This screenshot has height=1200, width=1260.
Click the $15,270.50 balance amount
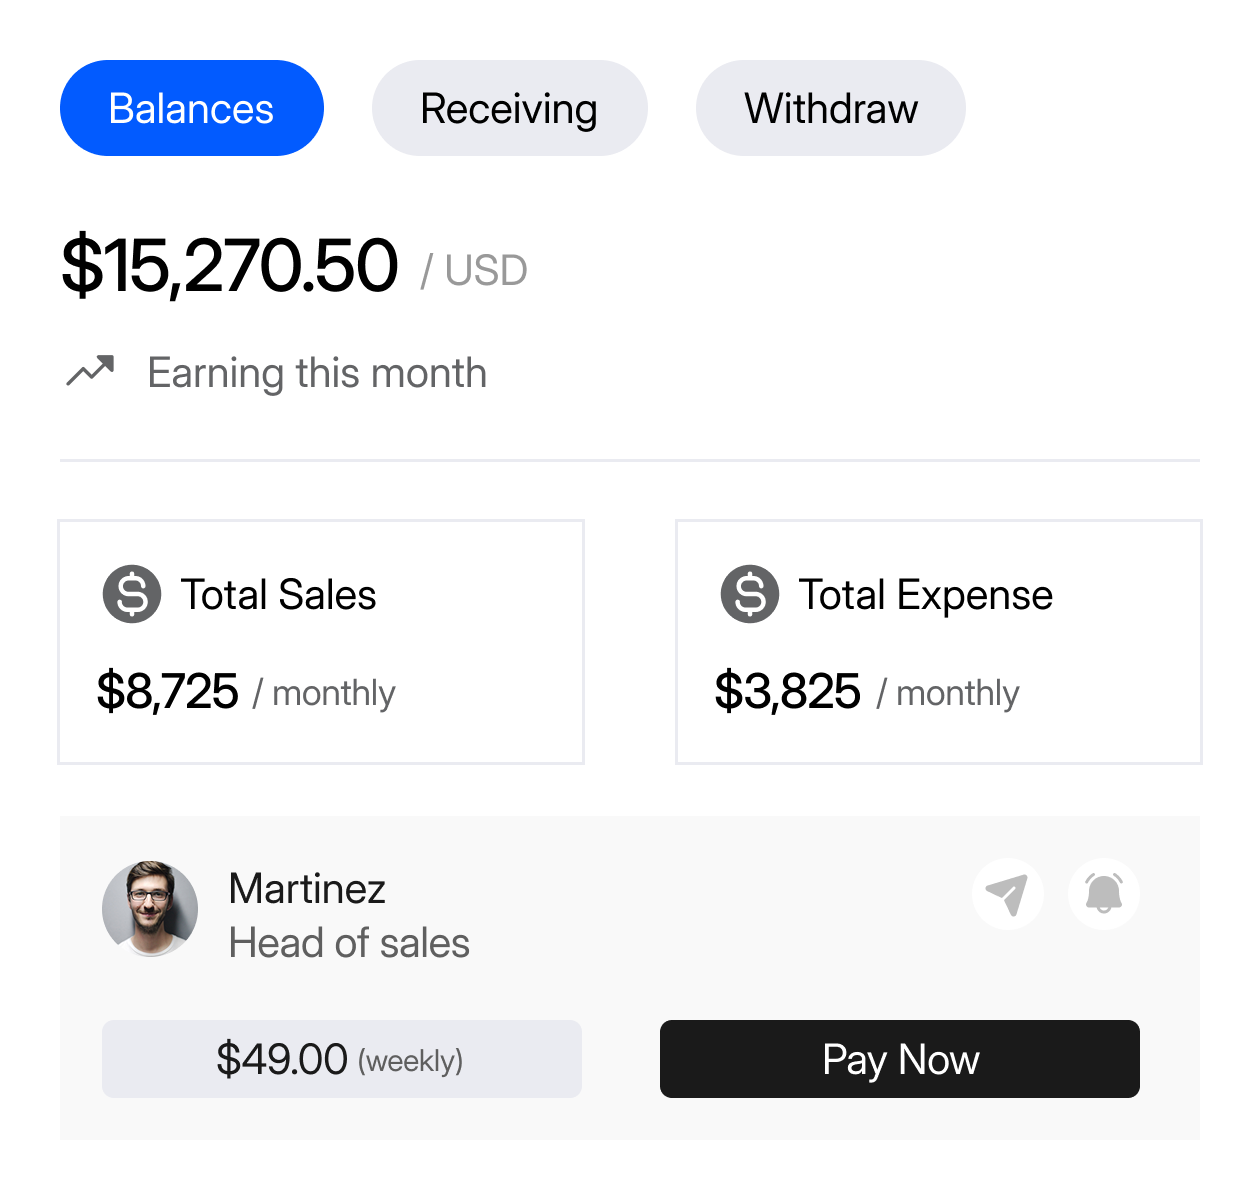(x=230, y=266)
